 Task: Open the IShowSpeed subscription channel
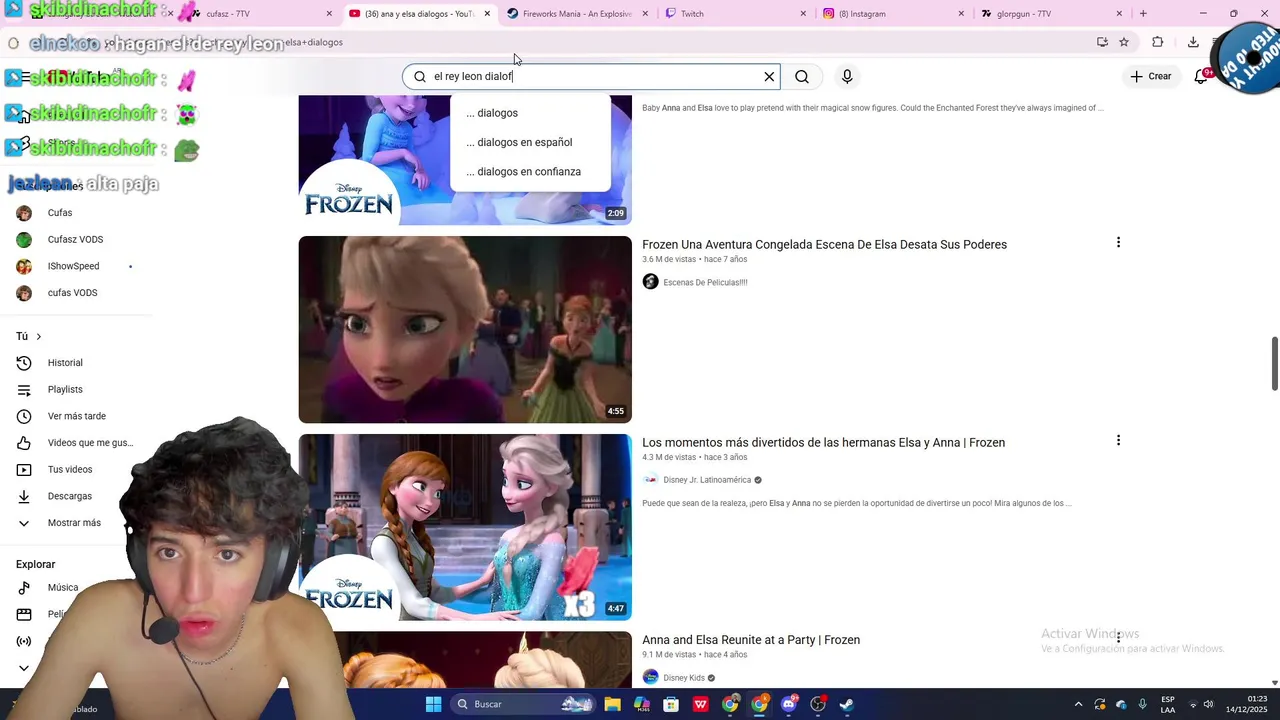tap(75, 266)
